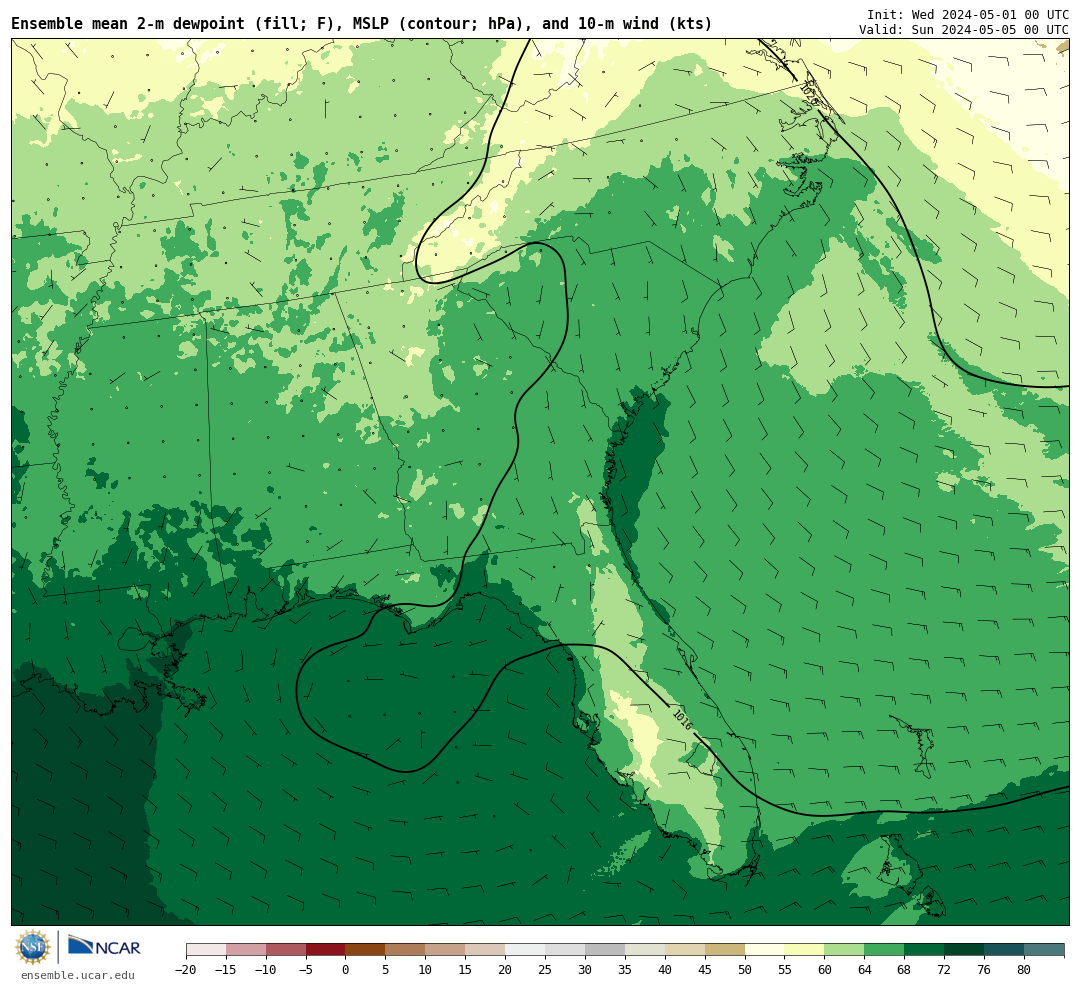Pick the khaki swatch between 45 and 50
The width and height of the screenshot is (1080, 988).
725,950
